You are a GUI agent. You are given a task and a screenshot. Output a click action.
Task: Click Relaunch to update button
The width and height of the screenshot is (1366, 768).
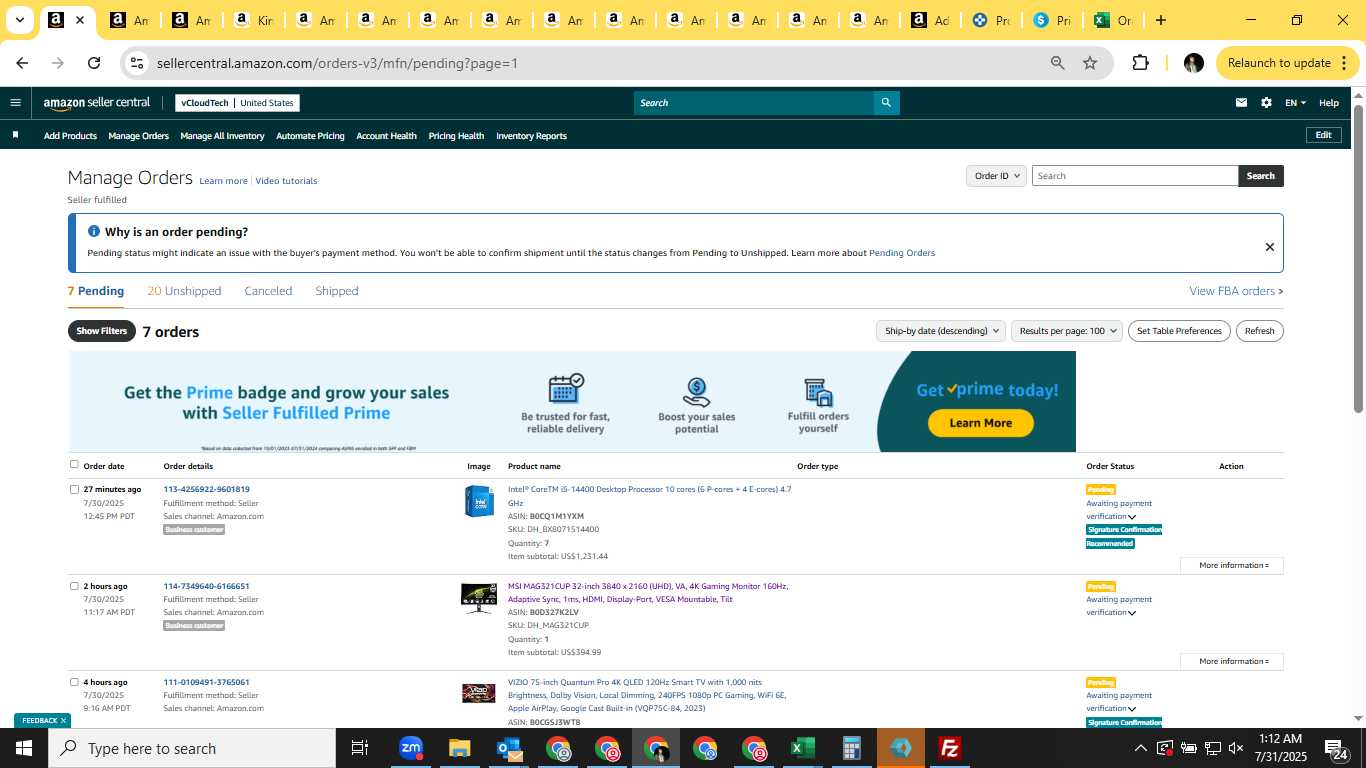(x=1288, y=63)
